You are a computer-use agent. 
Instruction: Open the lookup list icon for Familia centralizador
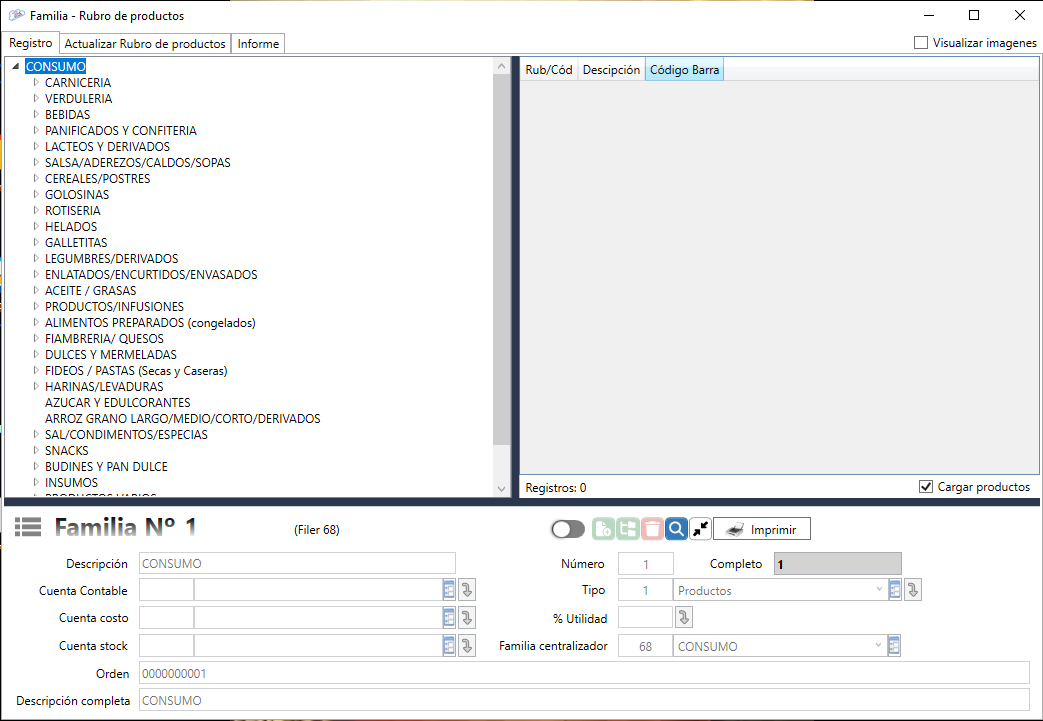(895, 646)
